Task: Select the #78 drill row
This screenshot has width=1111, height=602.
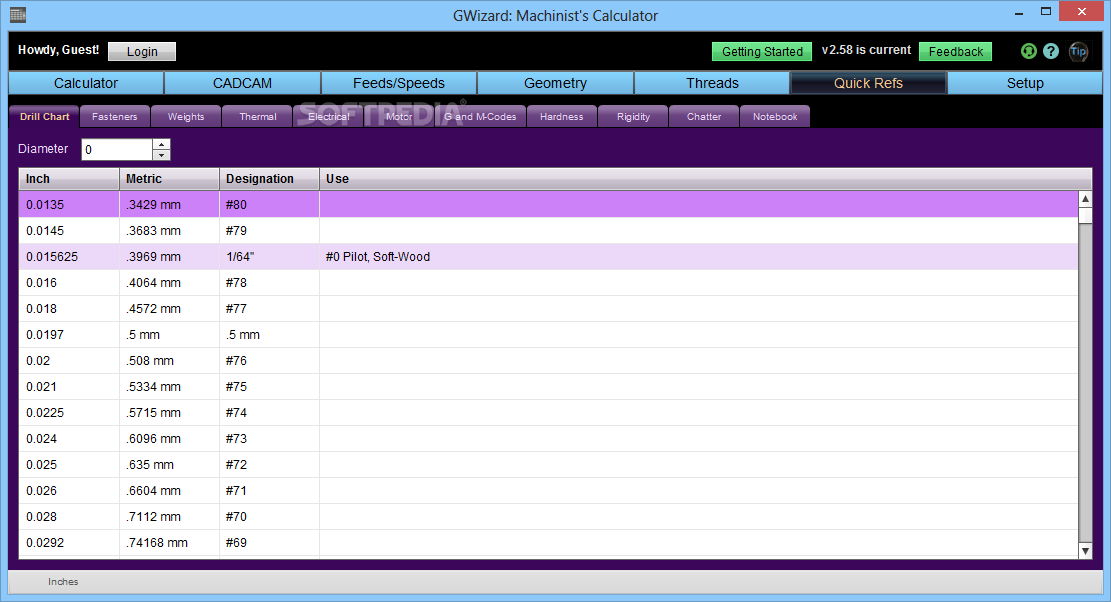Action: pyautogui.click(x=548, y=283)
